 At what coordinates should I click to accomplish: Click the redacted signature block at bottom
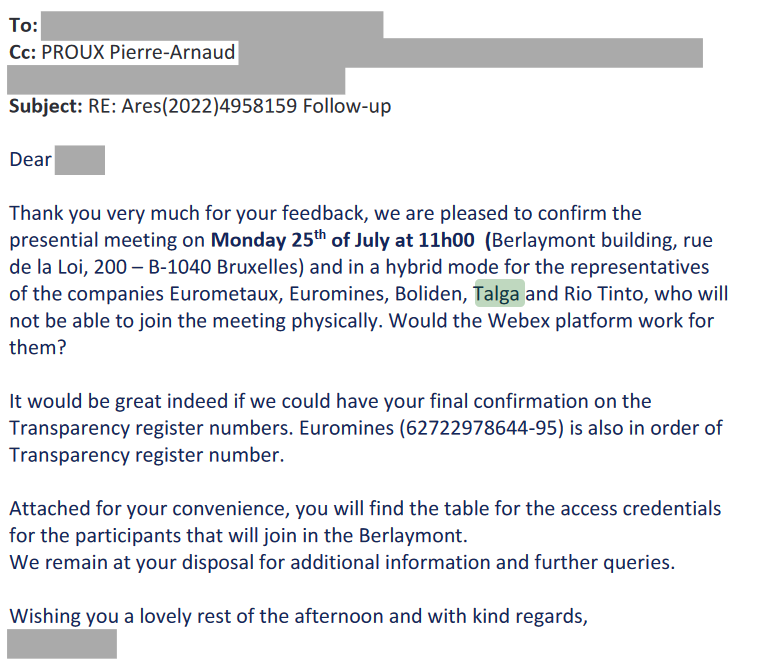click(x=62, y=644)
